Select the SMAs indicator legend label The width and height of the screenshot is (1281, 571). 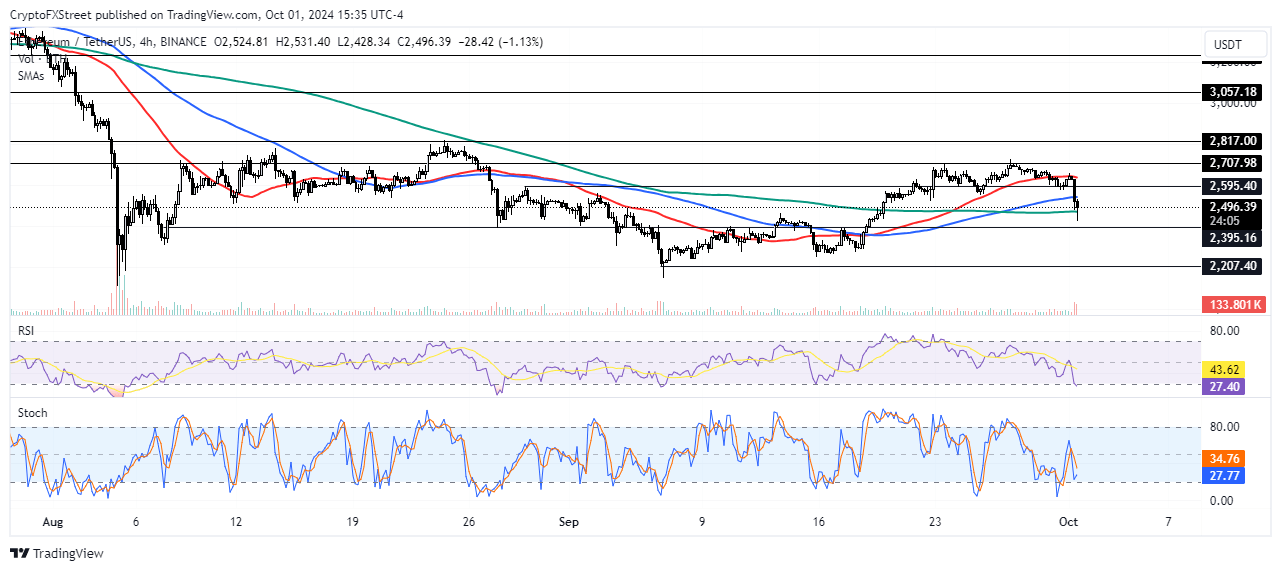coord(32,75)
